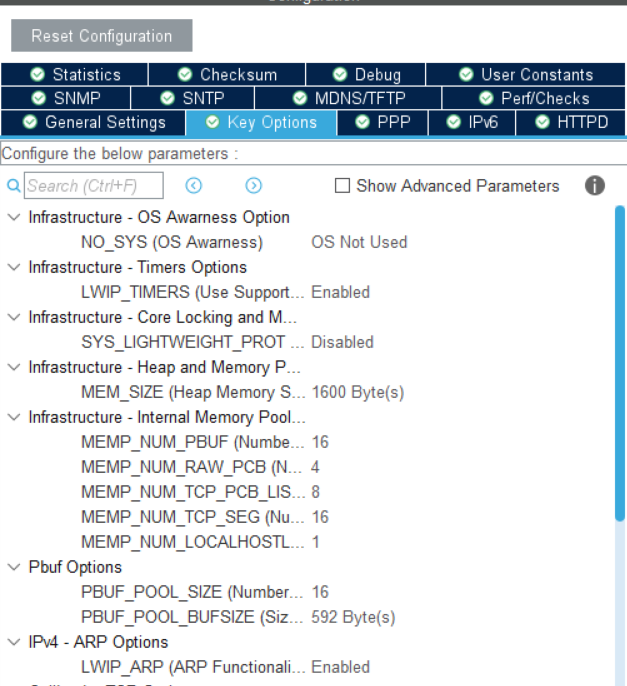
Task: Select the Key Options tab
Action: point(261,122)
